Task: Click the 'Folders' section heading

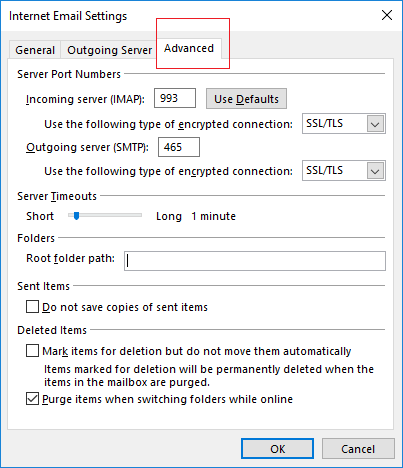Action: pos(36,238)
